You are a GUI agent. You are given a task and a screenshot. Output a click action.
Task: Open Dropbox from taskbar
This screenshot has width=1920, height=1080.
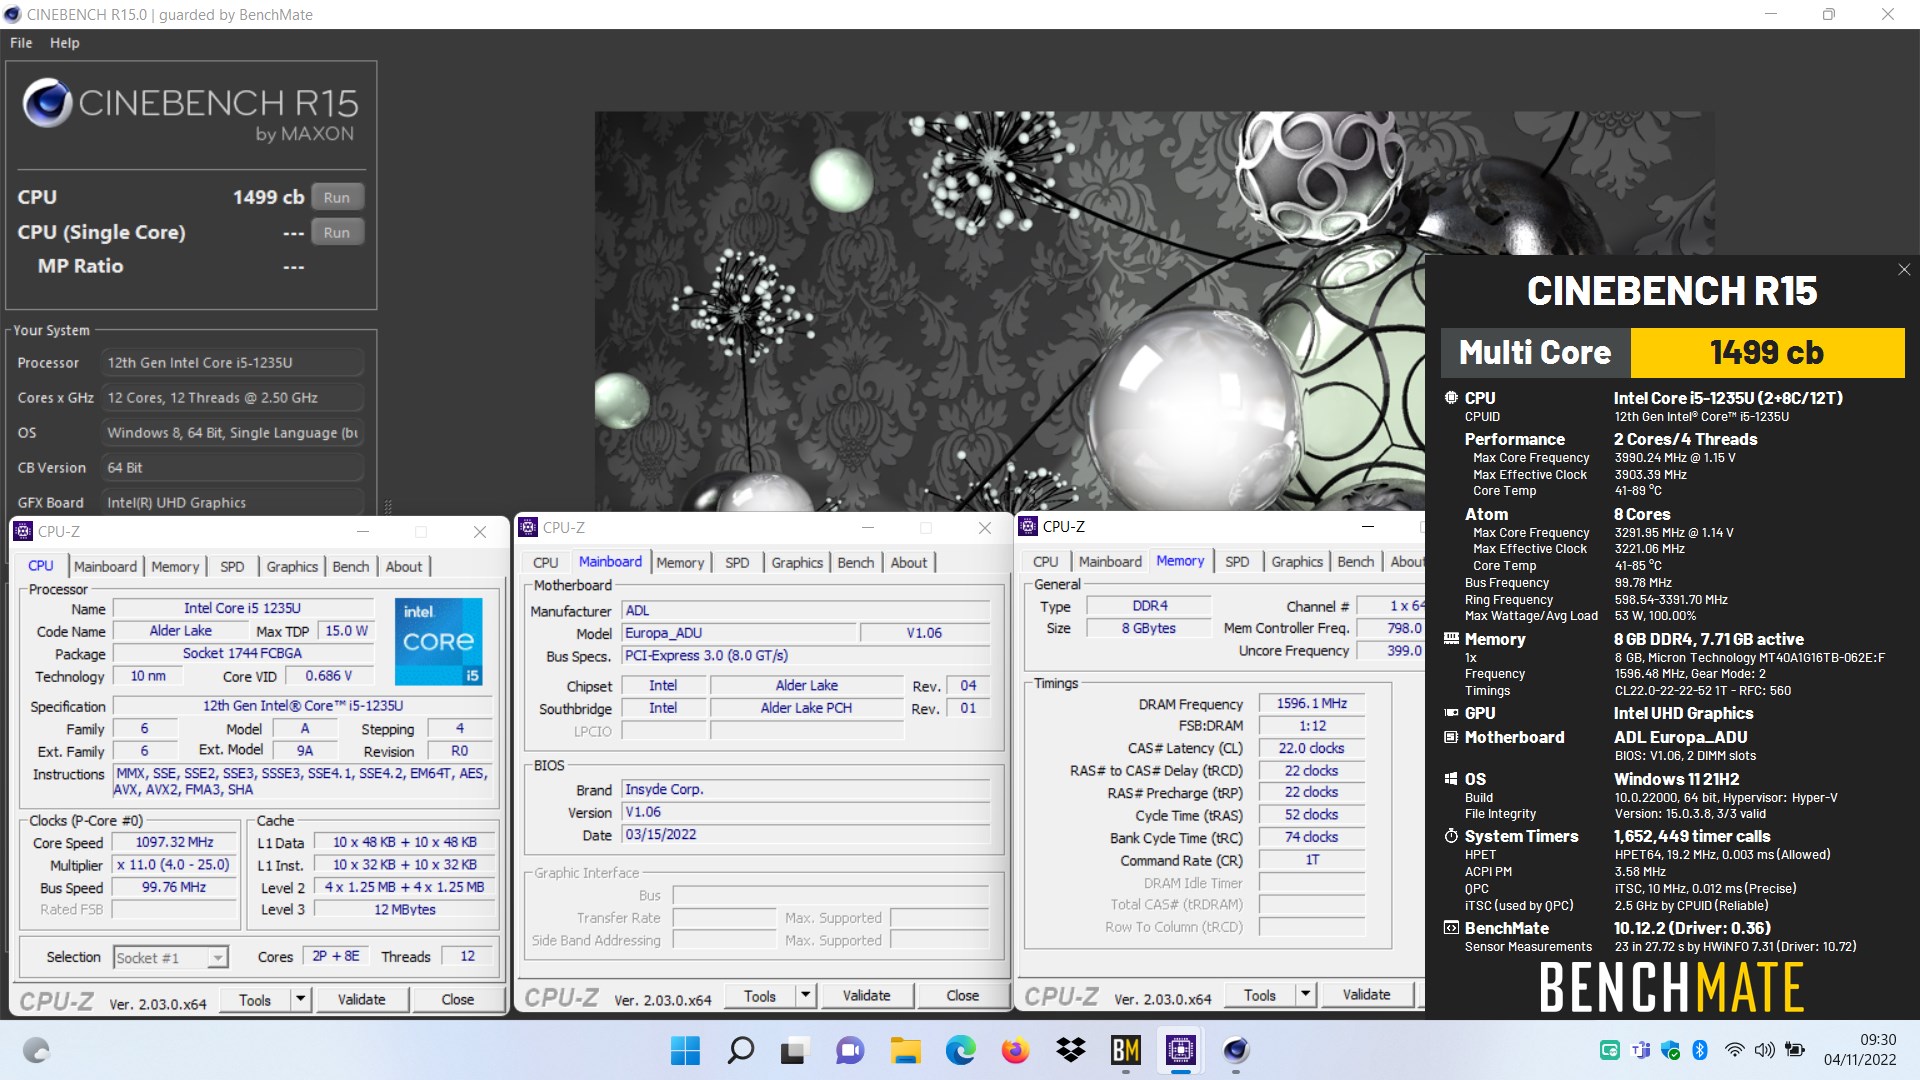(x=1070, y=1050)
